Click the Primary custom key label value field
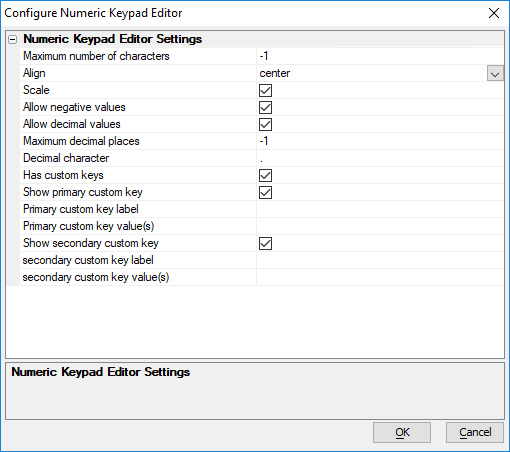 pos(380,209)
